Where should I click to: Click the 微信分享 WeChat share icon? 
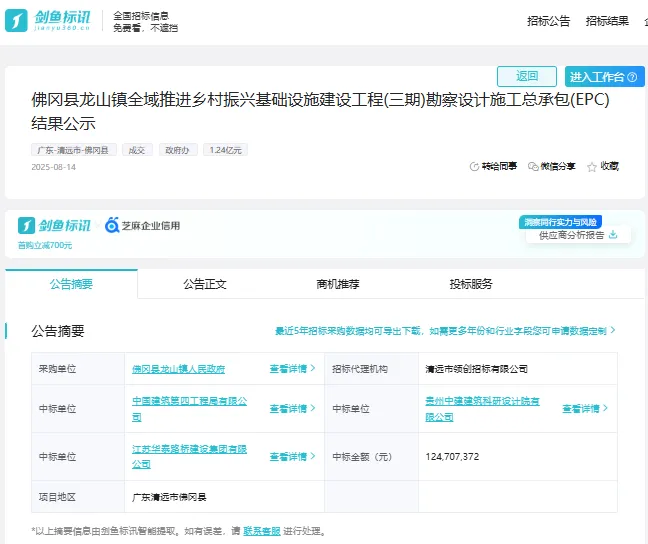[533, 166]
